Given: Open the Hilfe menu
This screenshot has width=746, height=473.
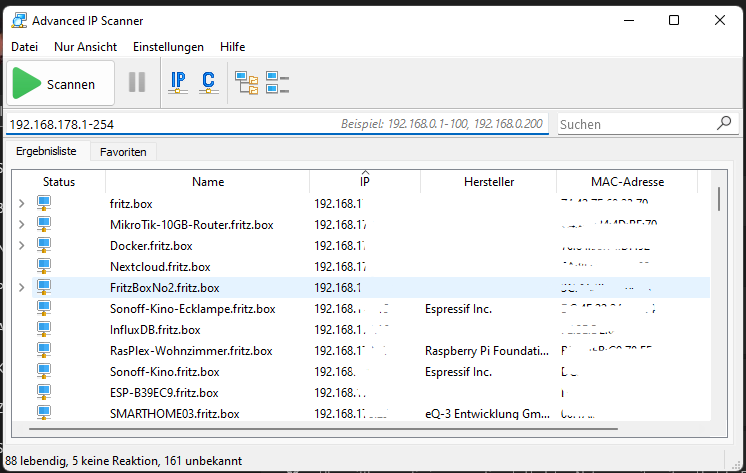Looking at the screenshot, I should 232,47.
